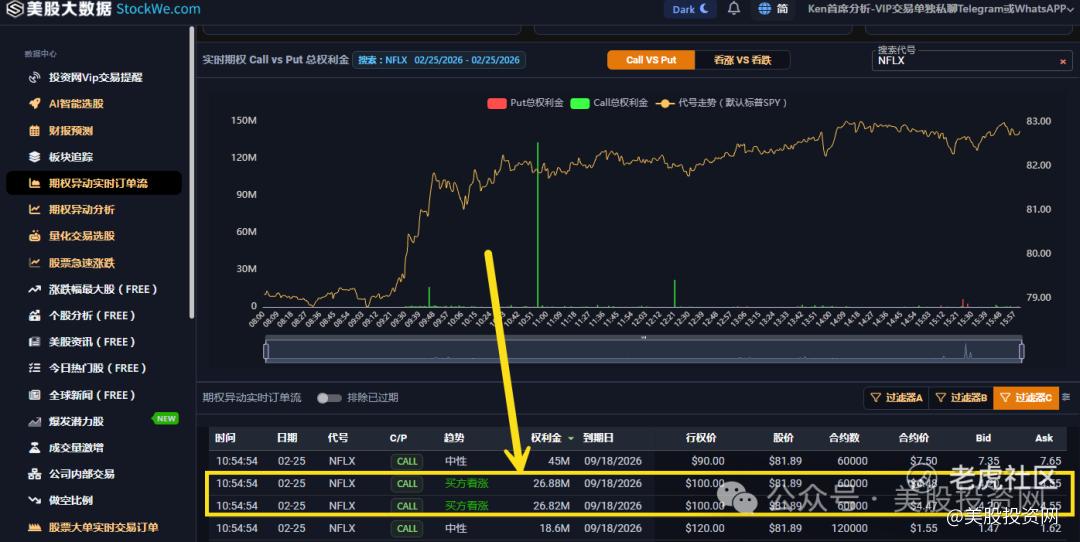Sort by 时间 column header

coord(225,437)
